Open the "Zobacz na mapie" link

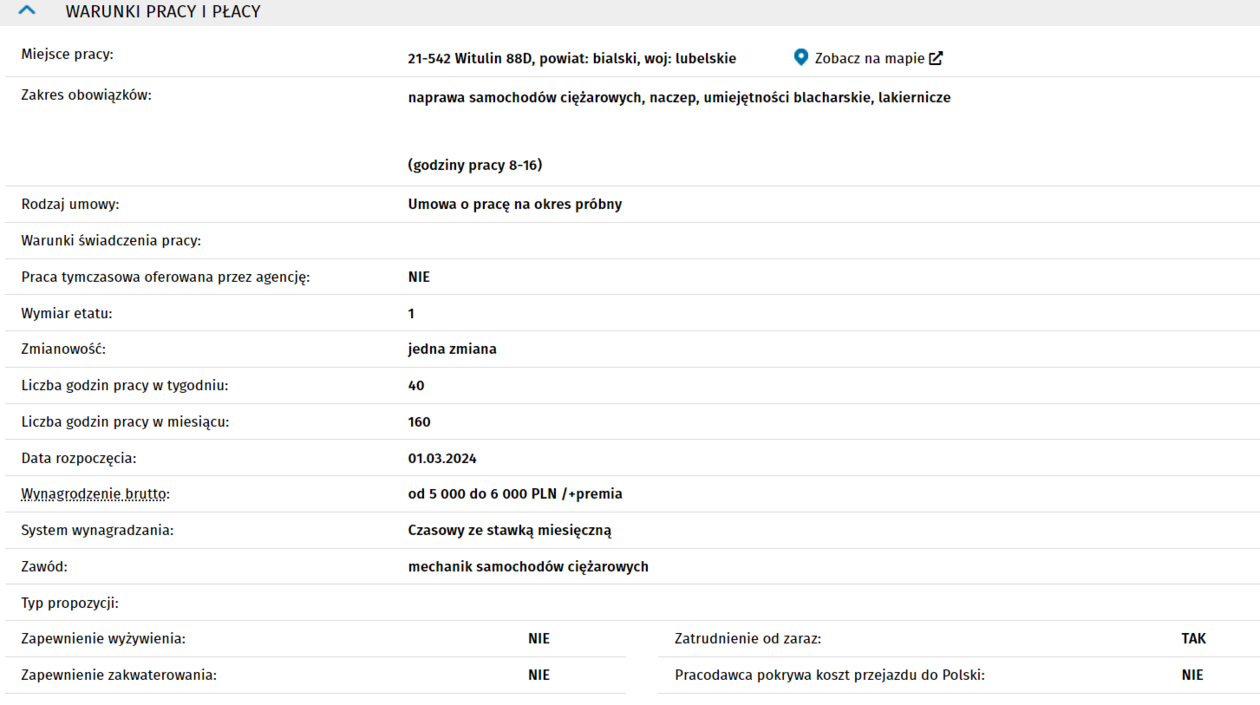pyautogui.click(x=869, y=59)
